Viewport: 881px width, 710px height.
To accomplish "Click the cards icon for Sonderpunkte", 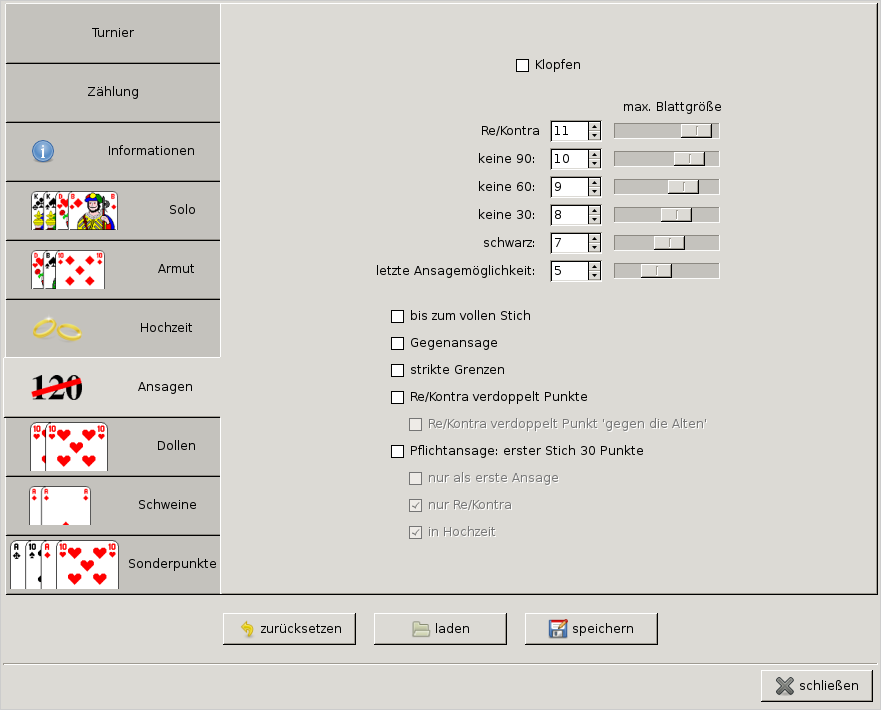I will [64, 564].
